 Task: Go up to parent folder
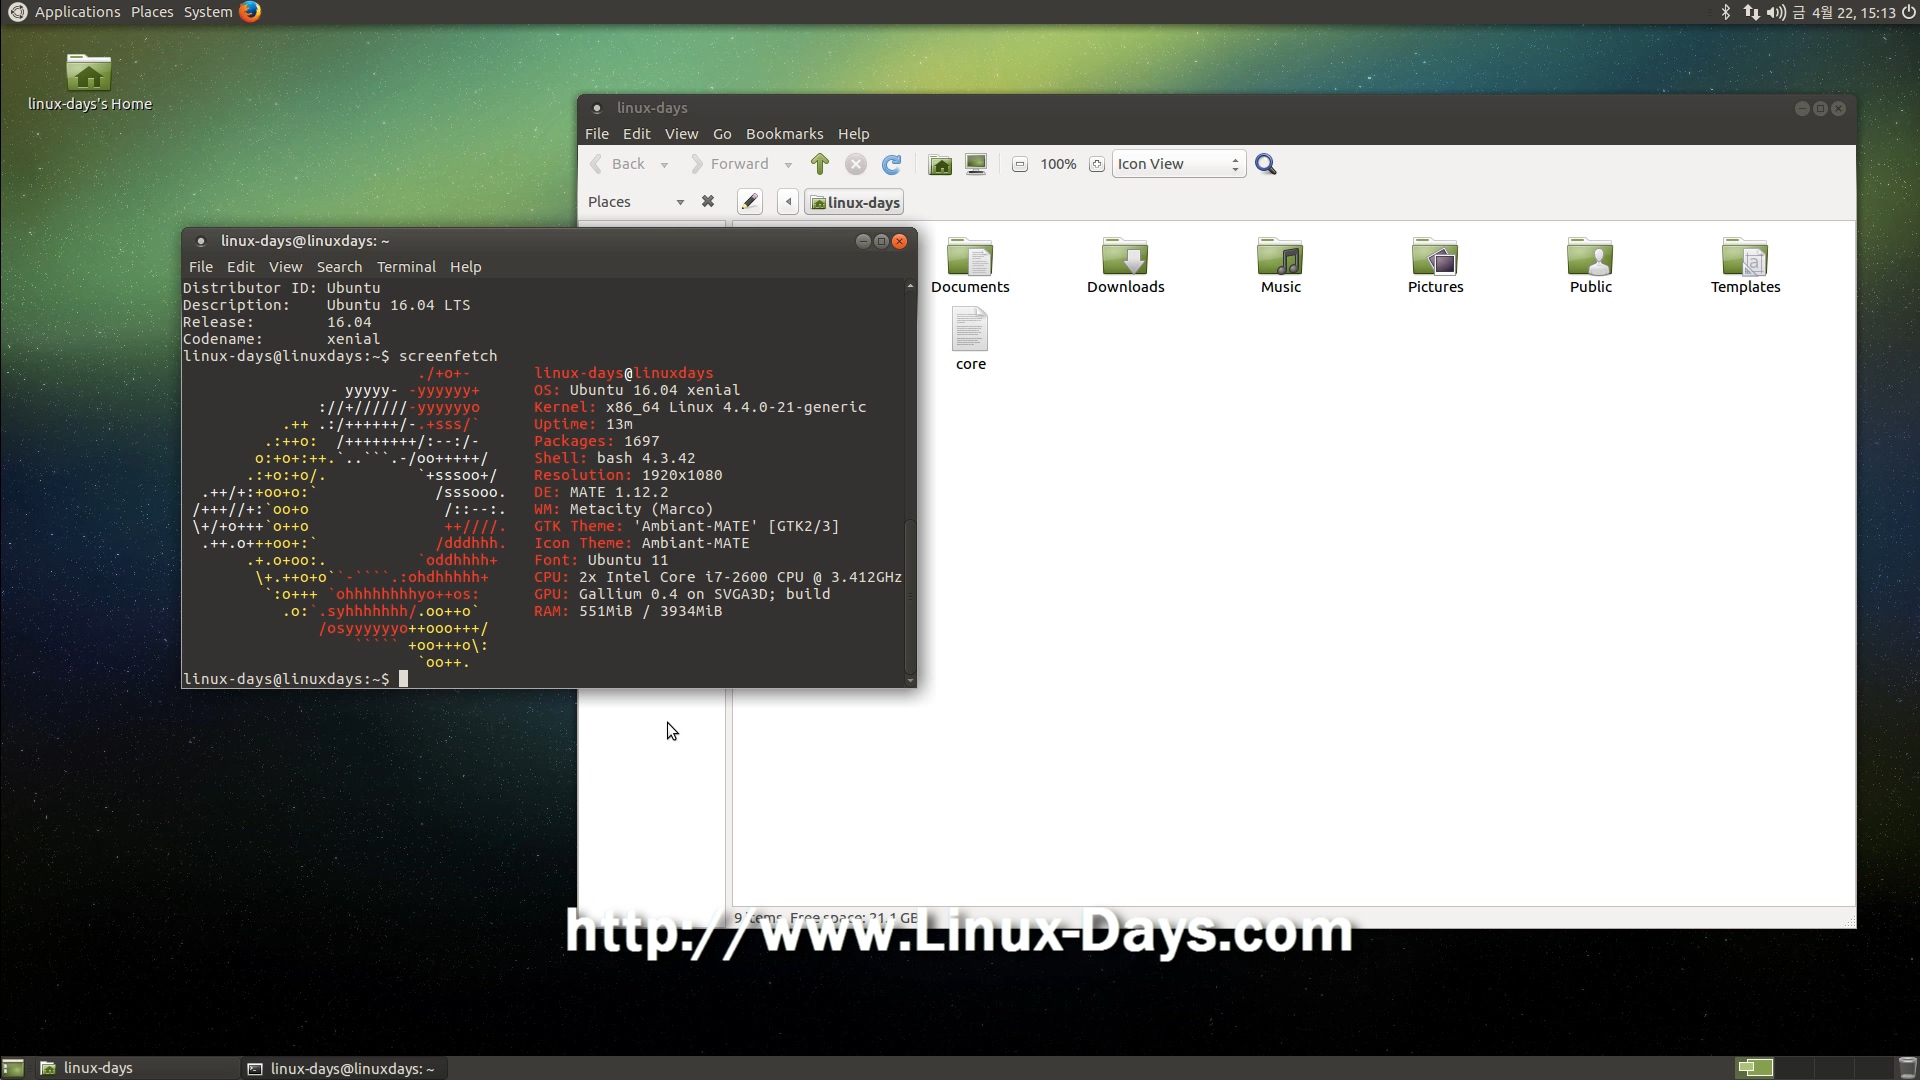click(820, 164)
